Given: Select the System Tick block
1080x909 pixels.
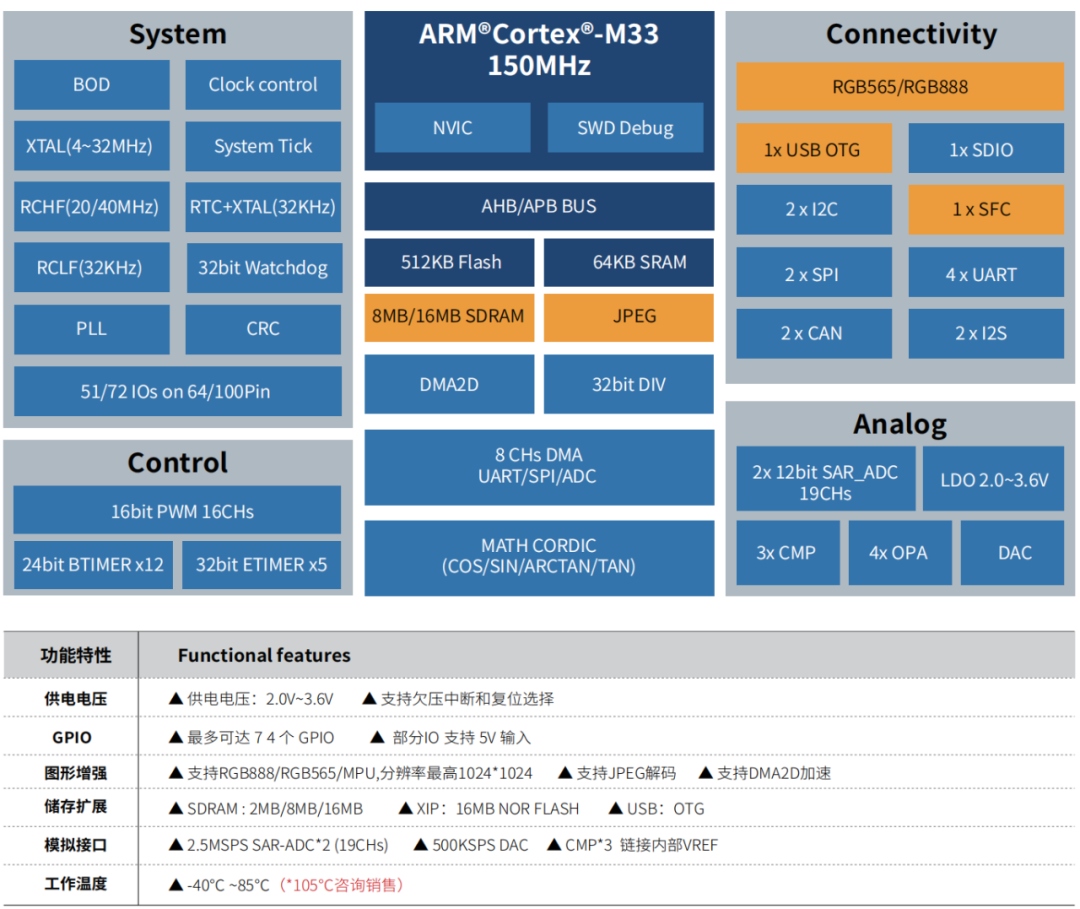Looking at the screenshot, I should [263, 146].
